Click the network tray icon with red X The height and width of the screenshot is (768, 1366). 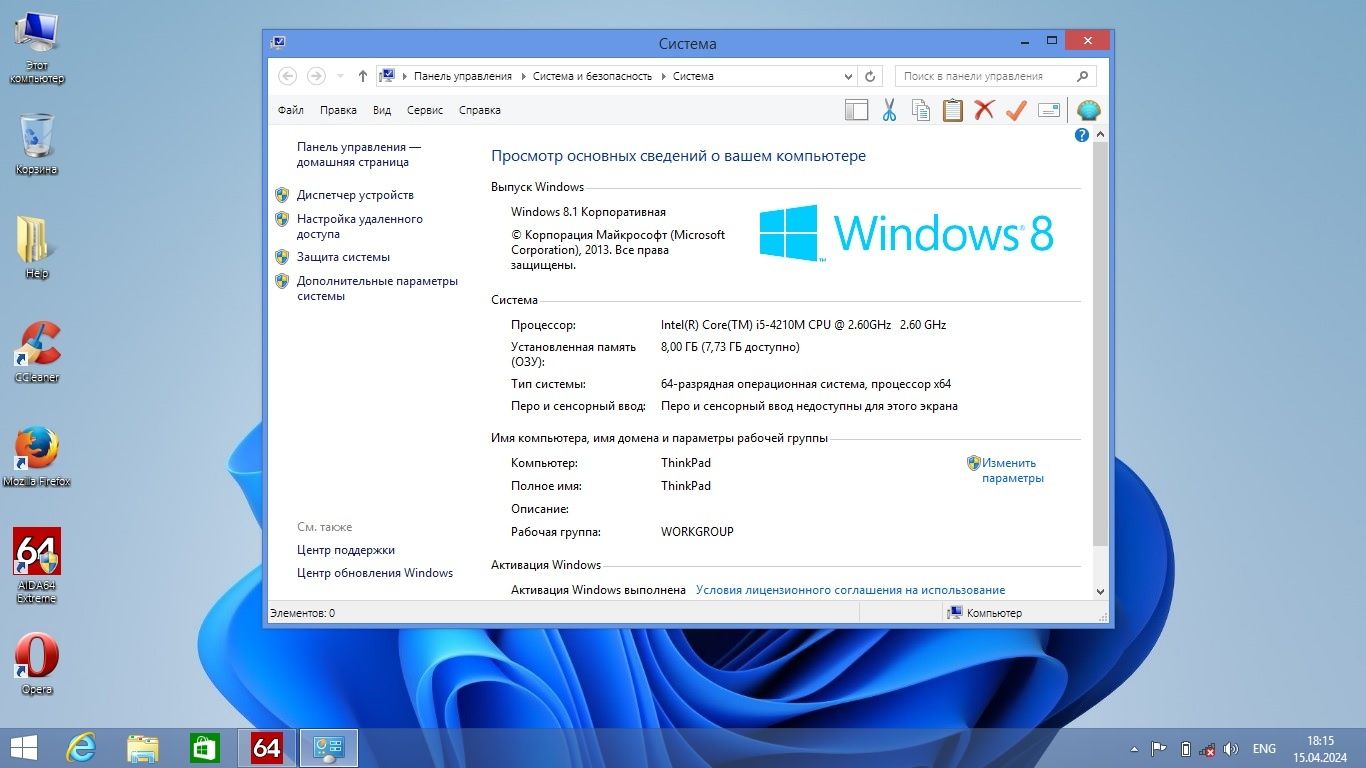1208,749
